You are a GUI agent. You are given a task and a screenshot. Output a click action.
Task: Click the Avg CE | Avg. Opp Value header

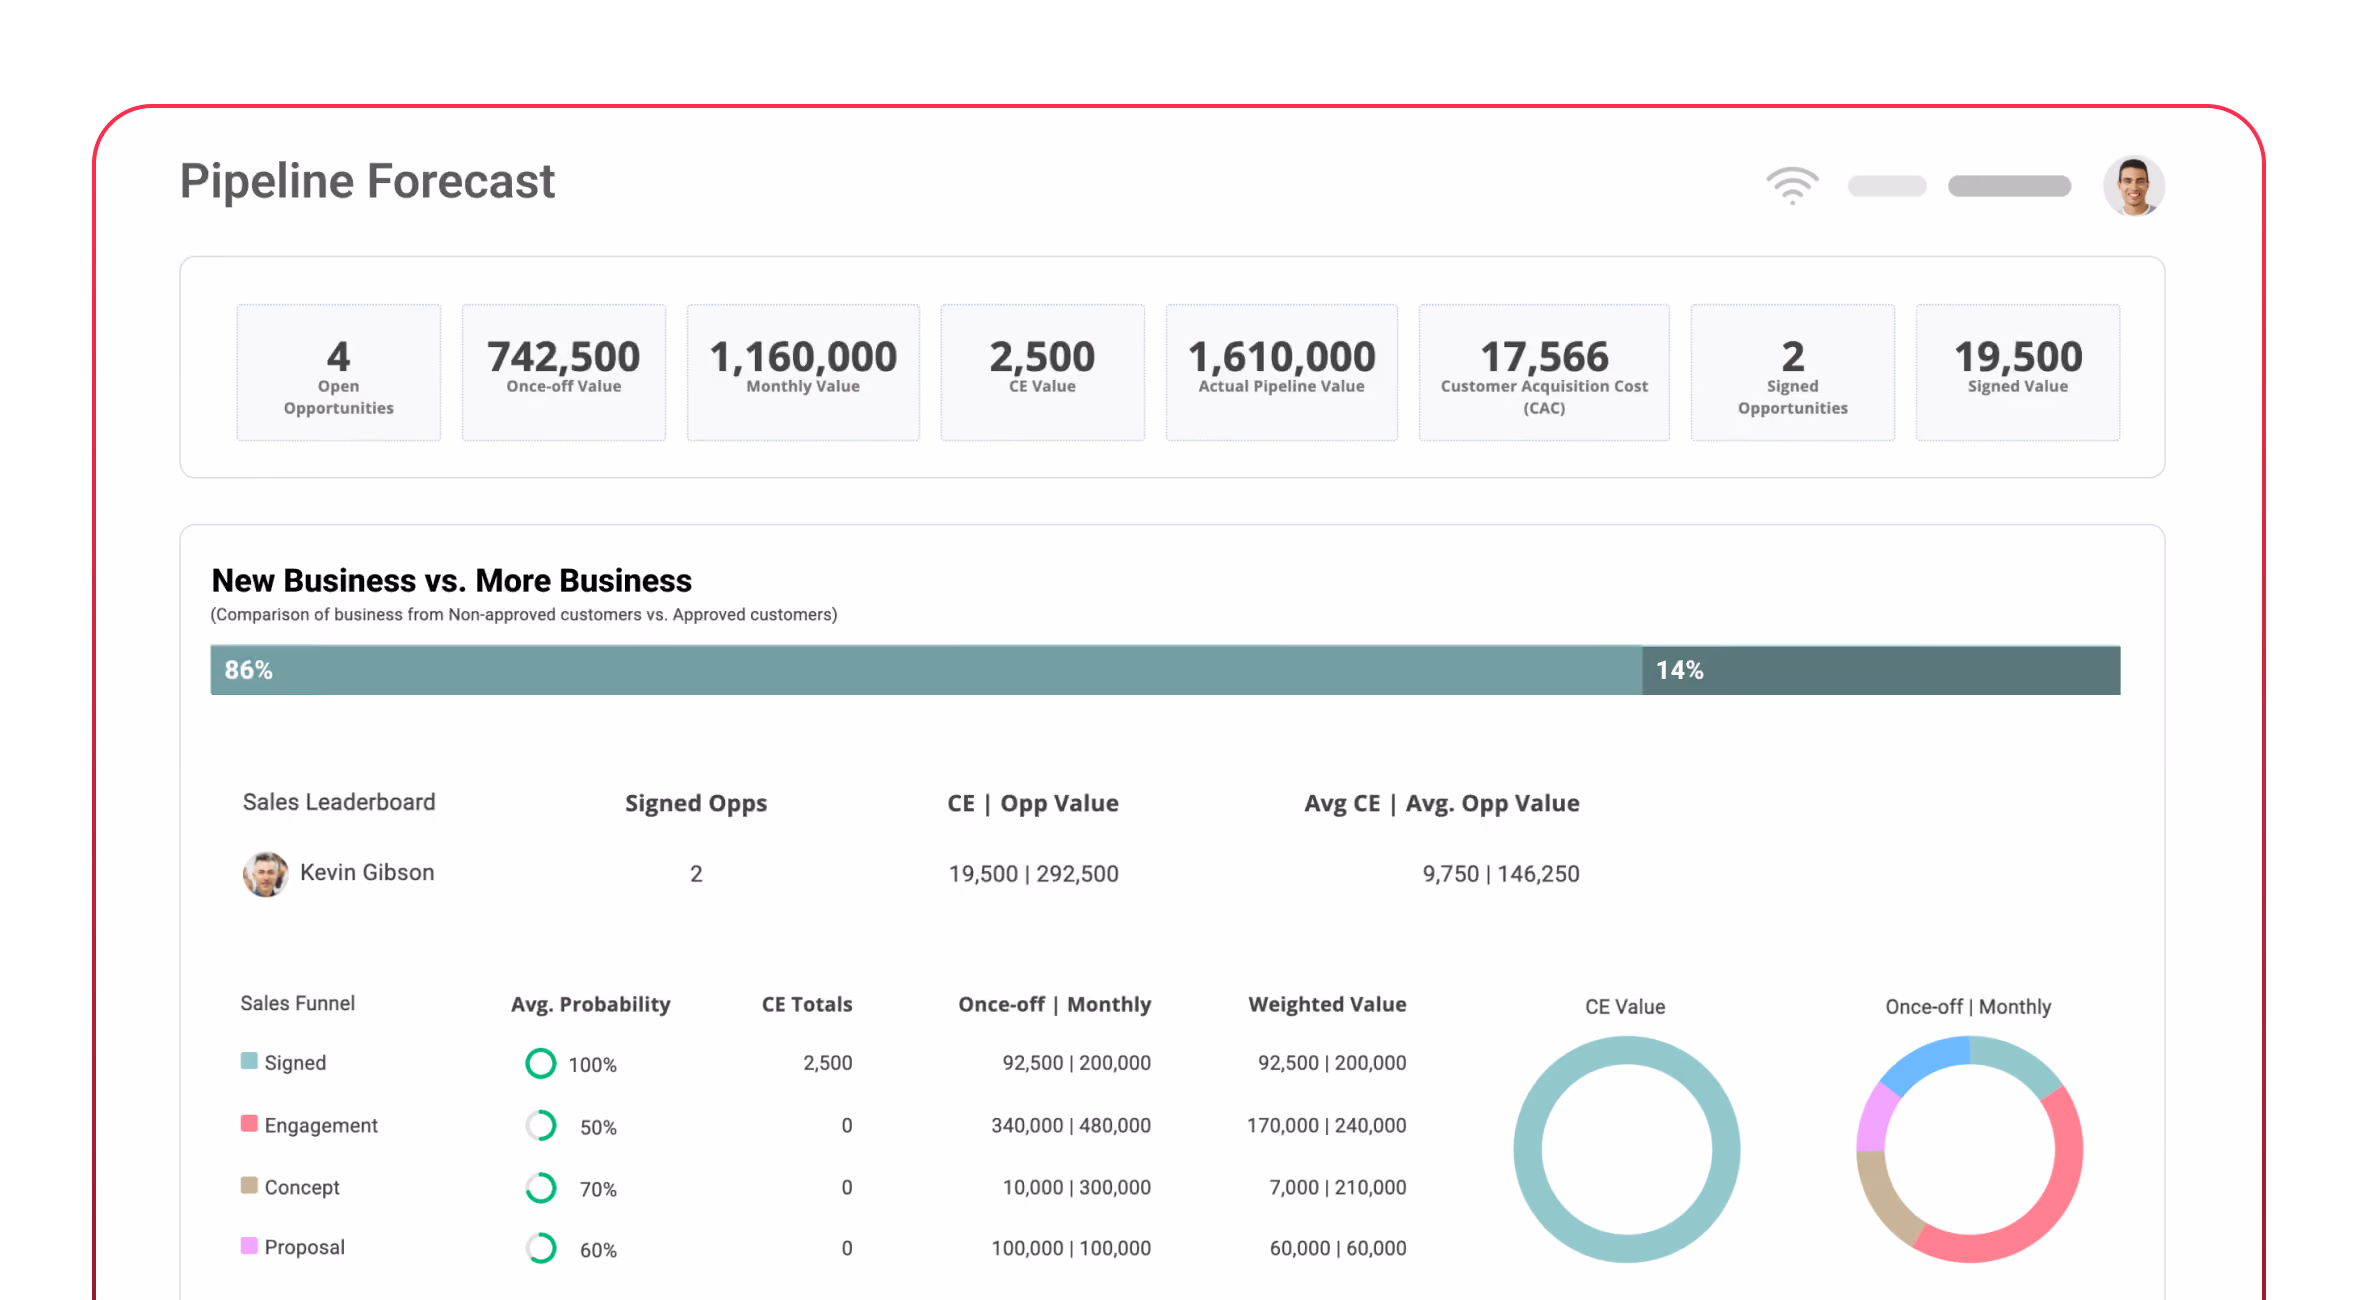1442,804
